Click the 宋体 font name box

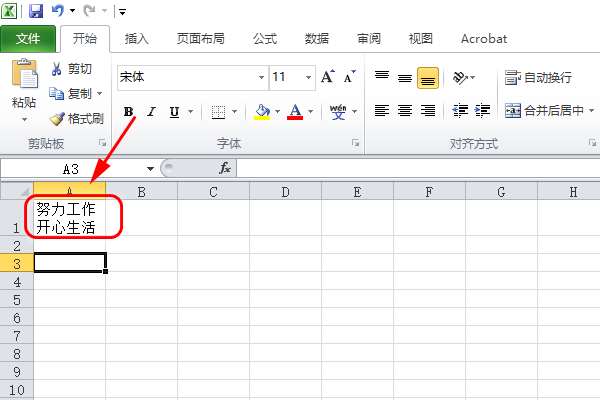[187, 77]
